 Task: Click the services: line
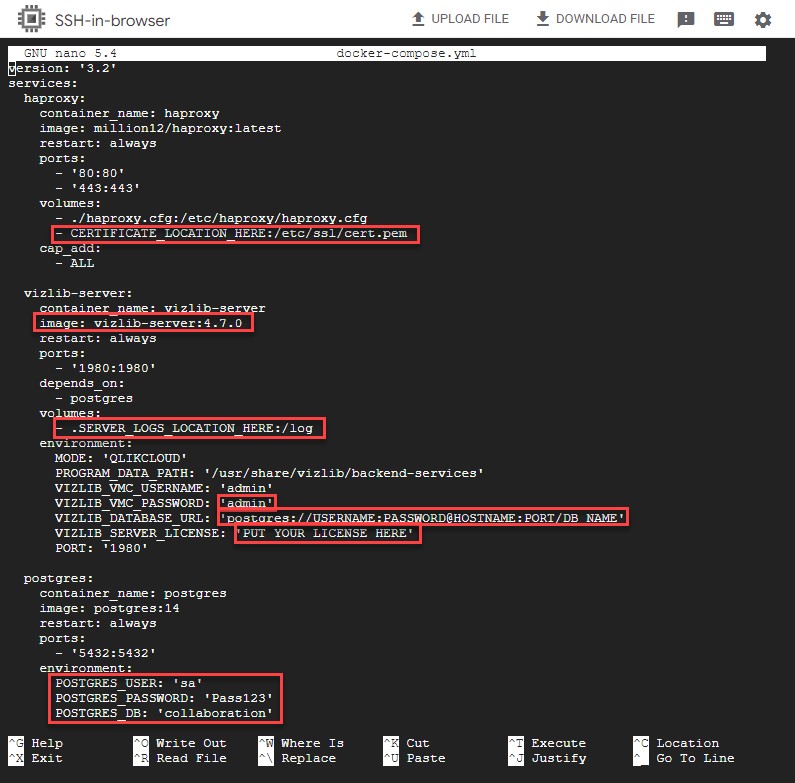click(x=43, y=83)
